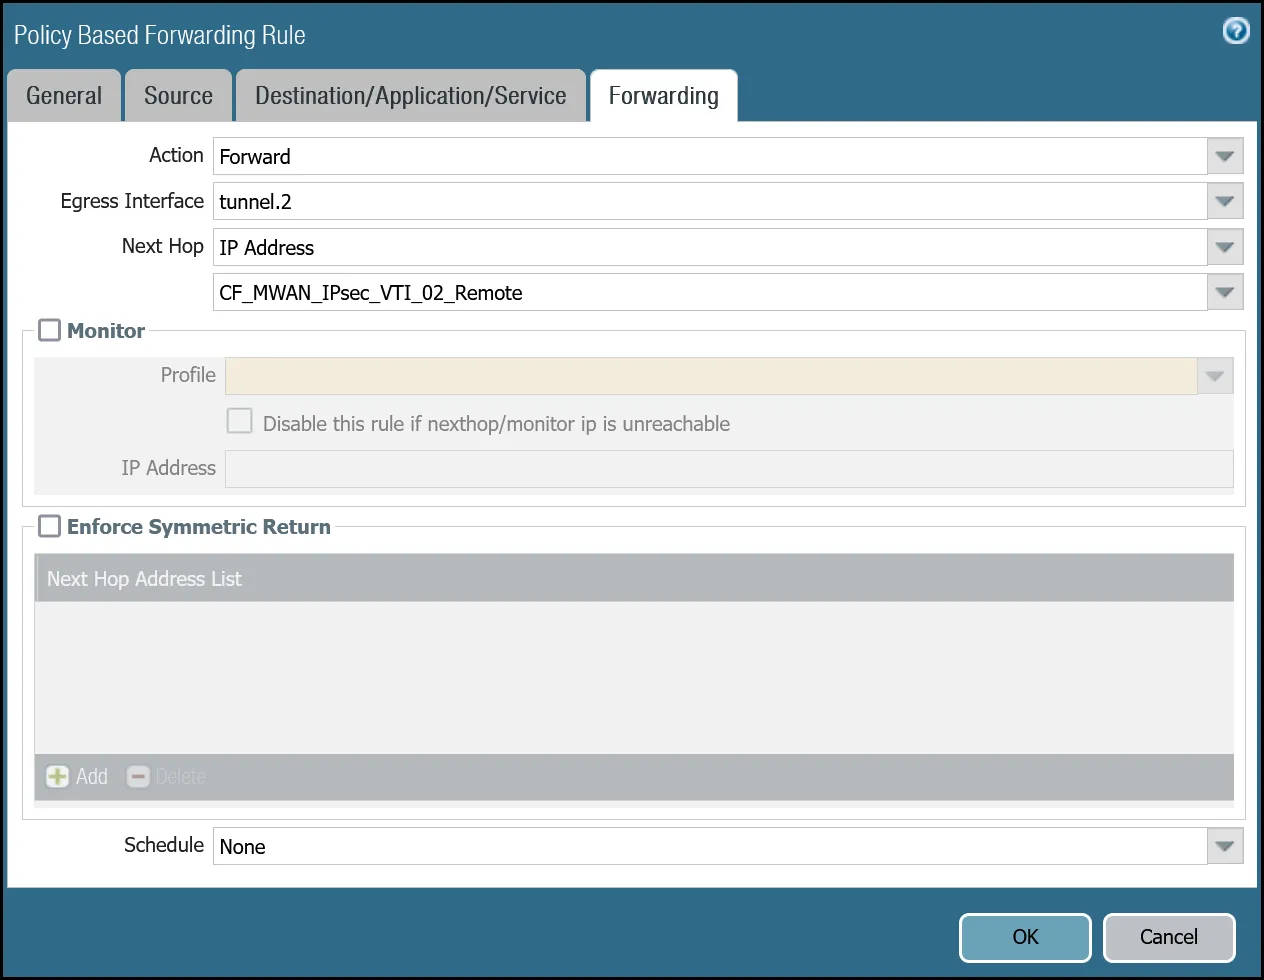Screen dimensions: 1264x980
Task: Click the Egress Interface dropdown arrow
Action: [x=1224, y=201]
